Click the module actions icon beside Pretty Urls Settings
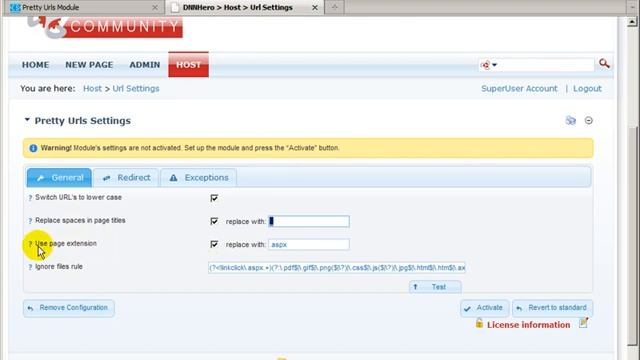The image size is (640, 360). (571, 120)
